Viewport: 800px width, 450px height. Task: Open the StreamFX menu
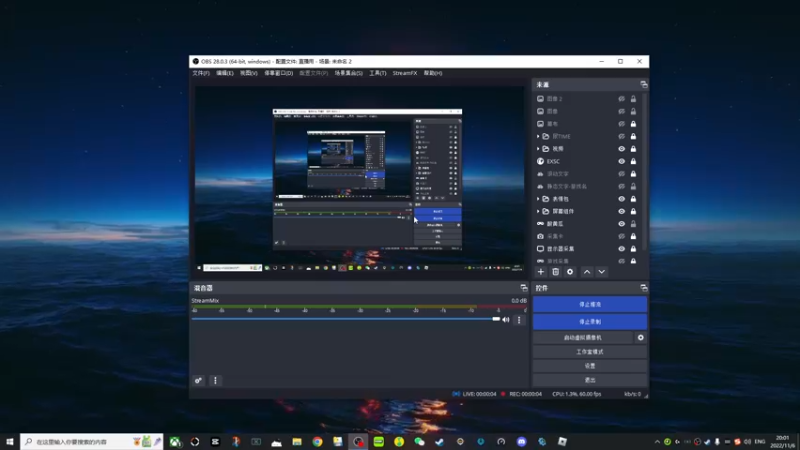(x=405, y=73)
